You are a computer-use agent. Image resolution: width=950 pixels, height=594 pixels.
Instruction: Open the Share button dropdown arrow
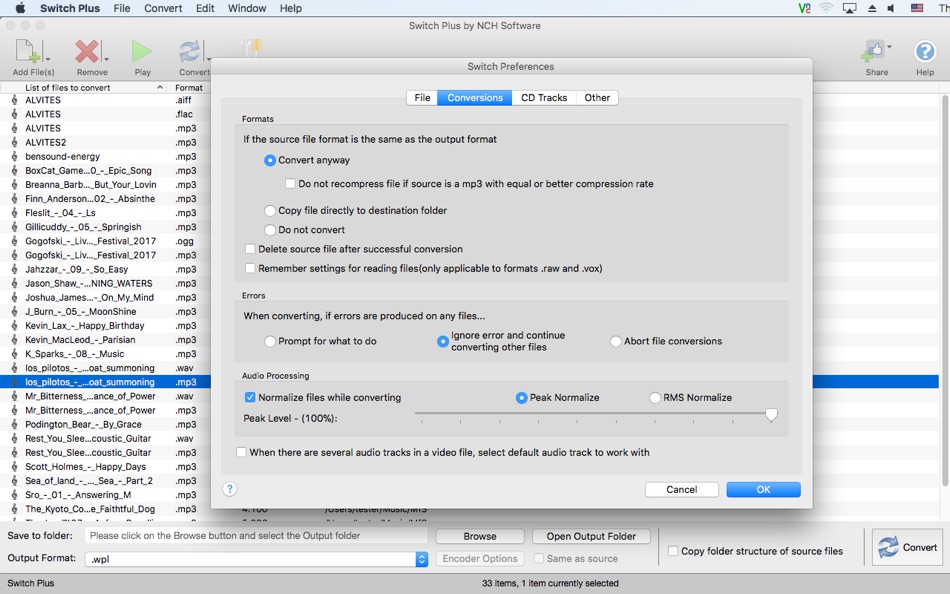(889, 47)
